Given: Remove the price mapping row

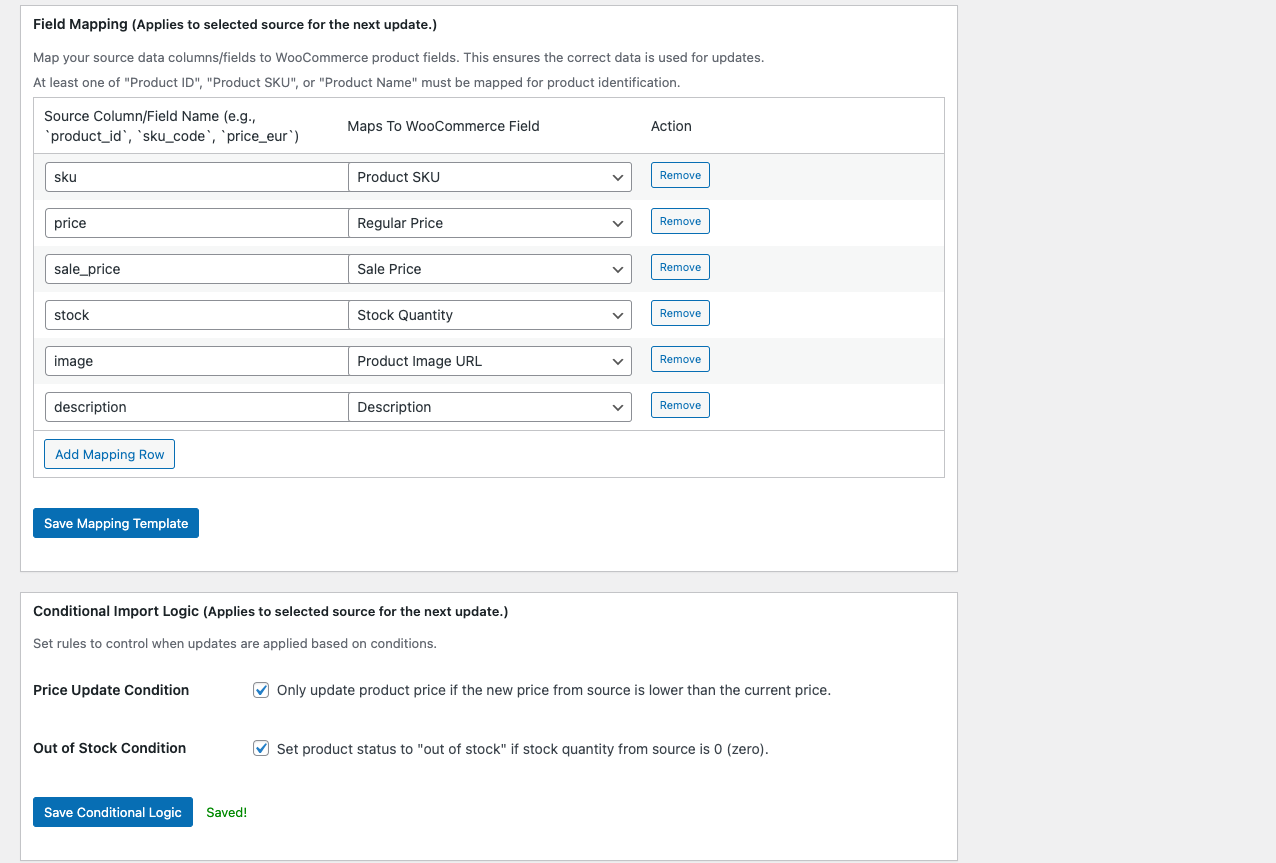Looking at the screenshot, I should pyautogui.click(x=680, y=221).
